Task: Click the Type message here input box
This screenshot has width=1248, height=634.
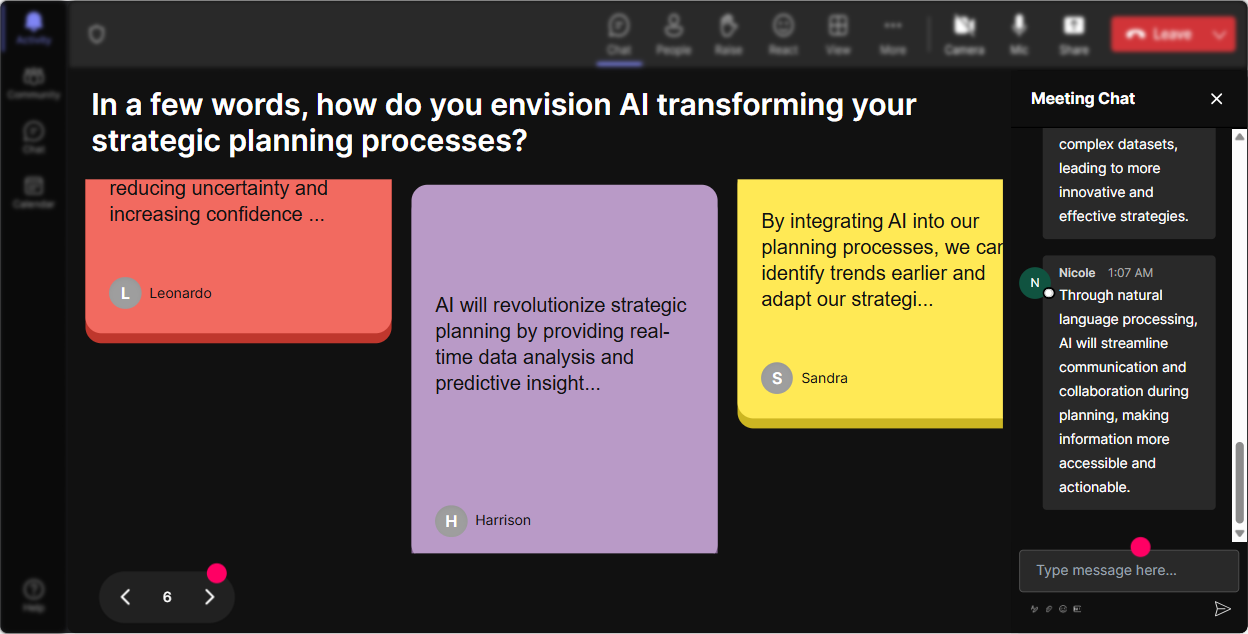Action: tap(1129, 571)
